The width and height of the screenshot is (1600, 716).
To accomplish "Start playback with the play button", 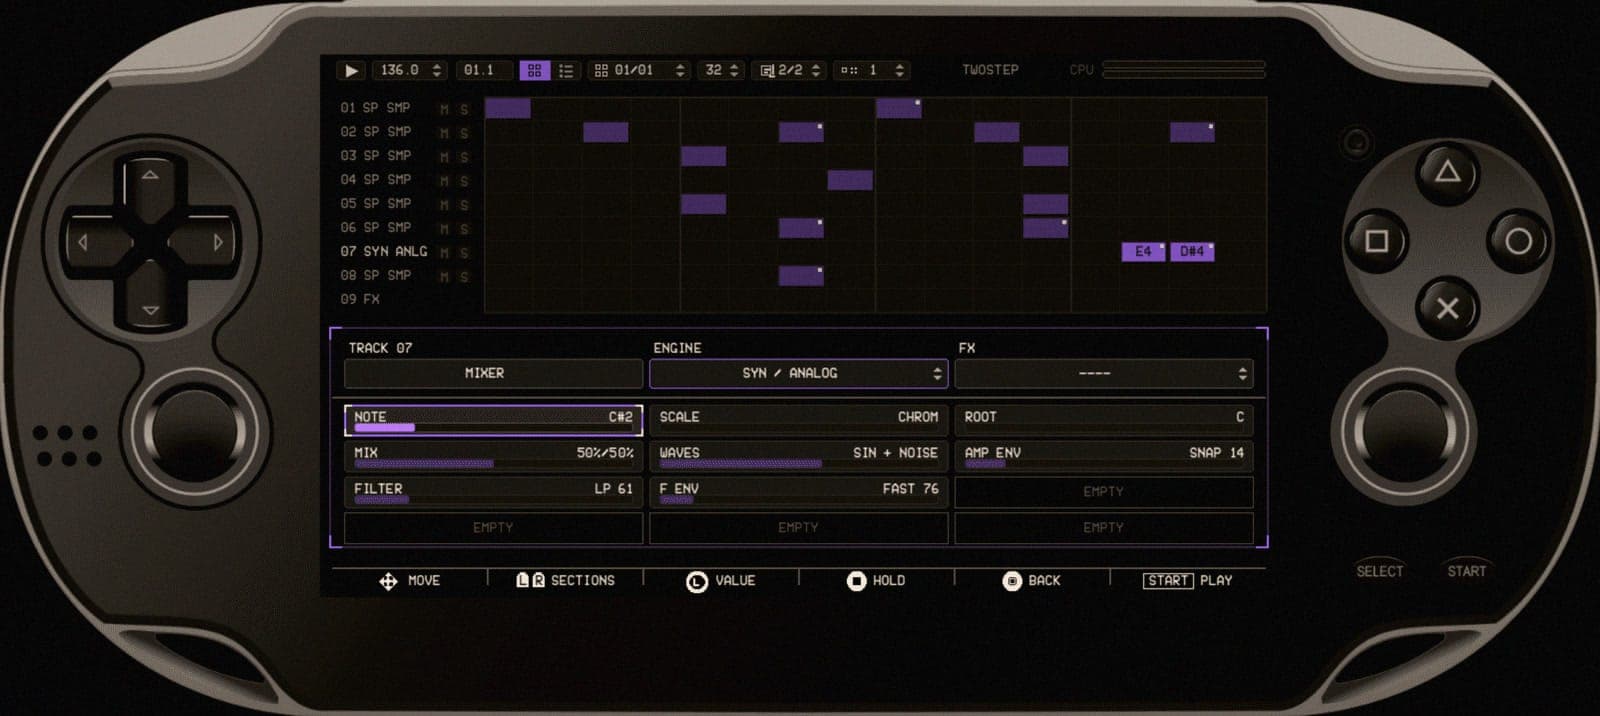I will click(x=350, y=70).
